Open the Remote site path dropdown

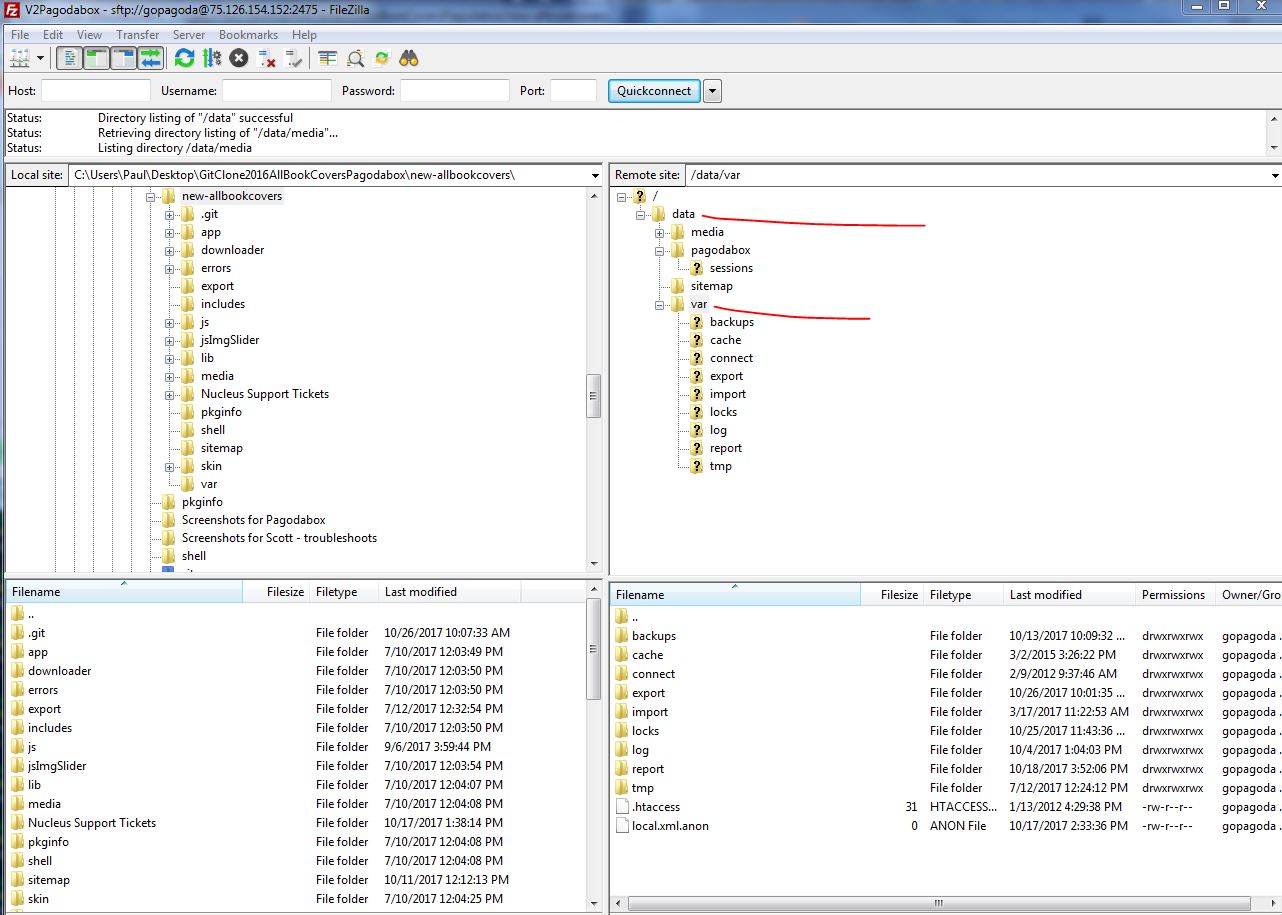click(x=1274, y=175)
